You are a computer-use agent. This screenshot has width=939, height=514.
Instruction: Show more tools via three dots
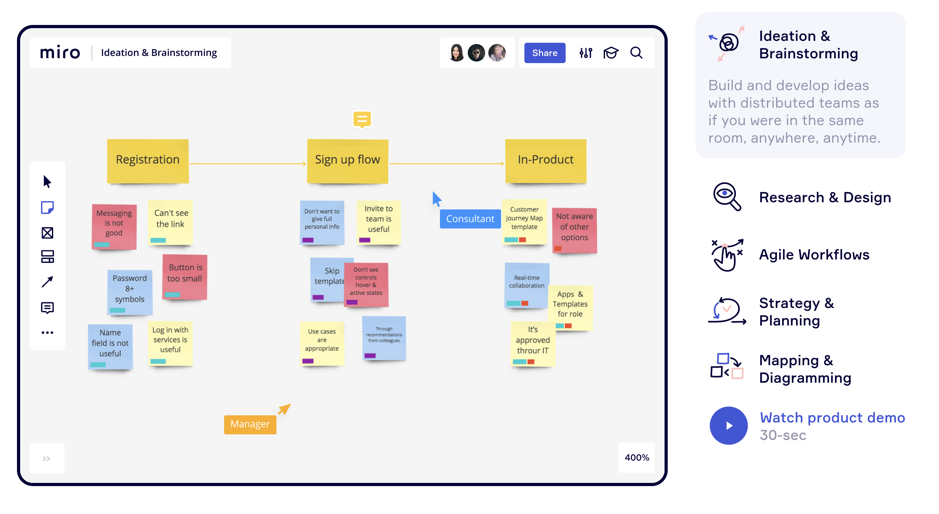point(47,333)
